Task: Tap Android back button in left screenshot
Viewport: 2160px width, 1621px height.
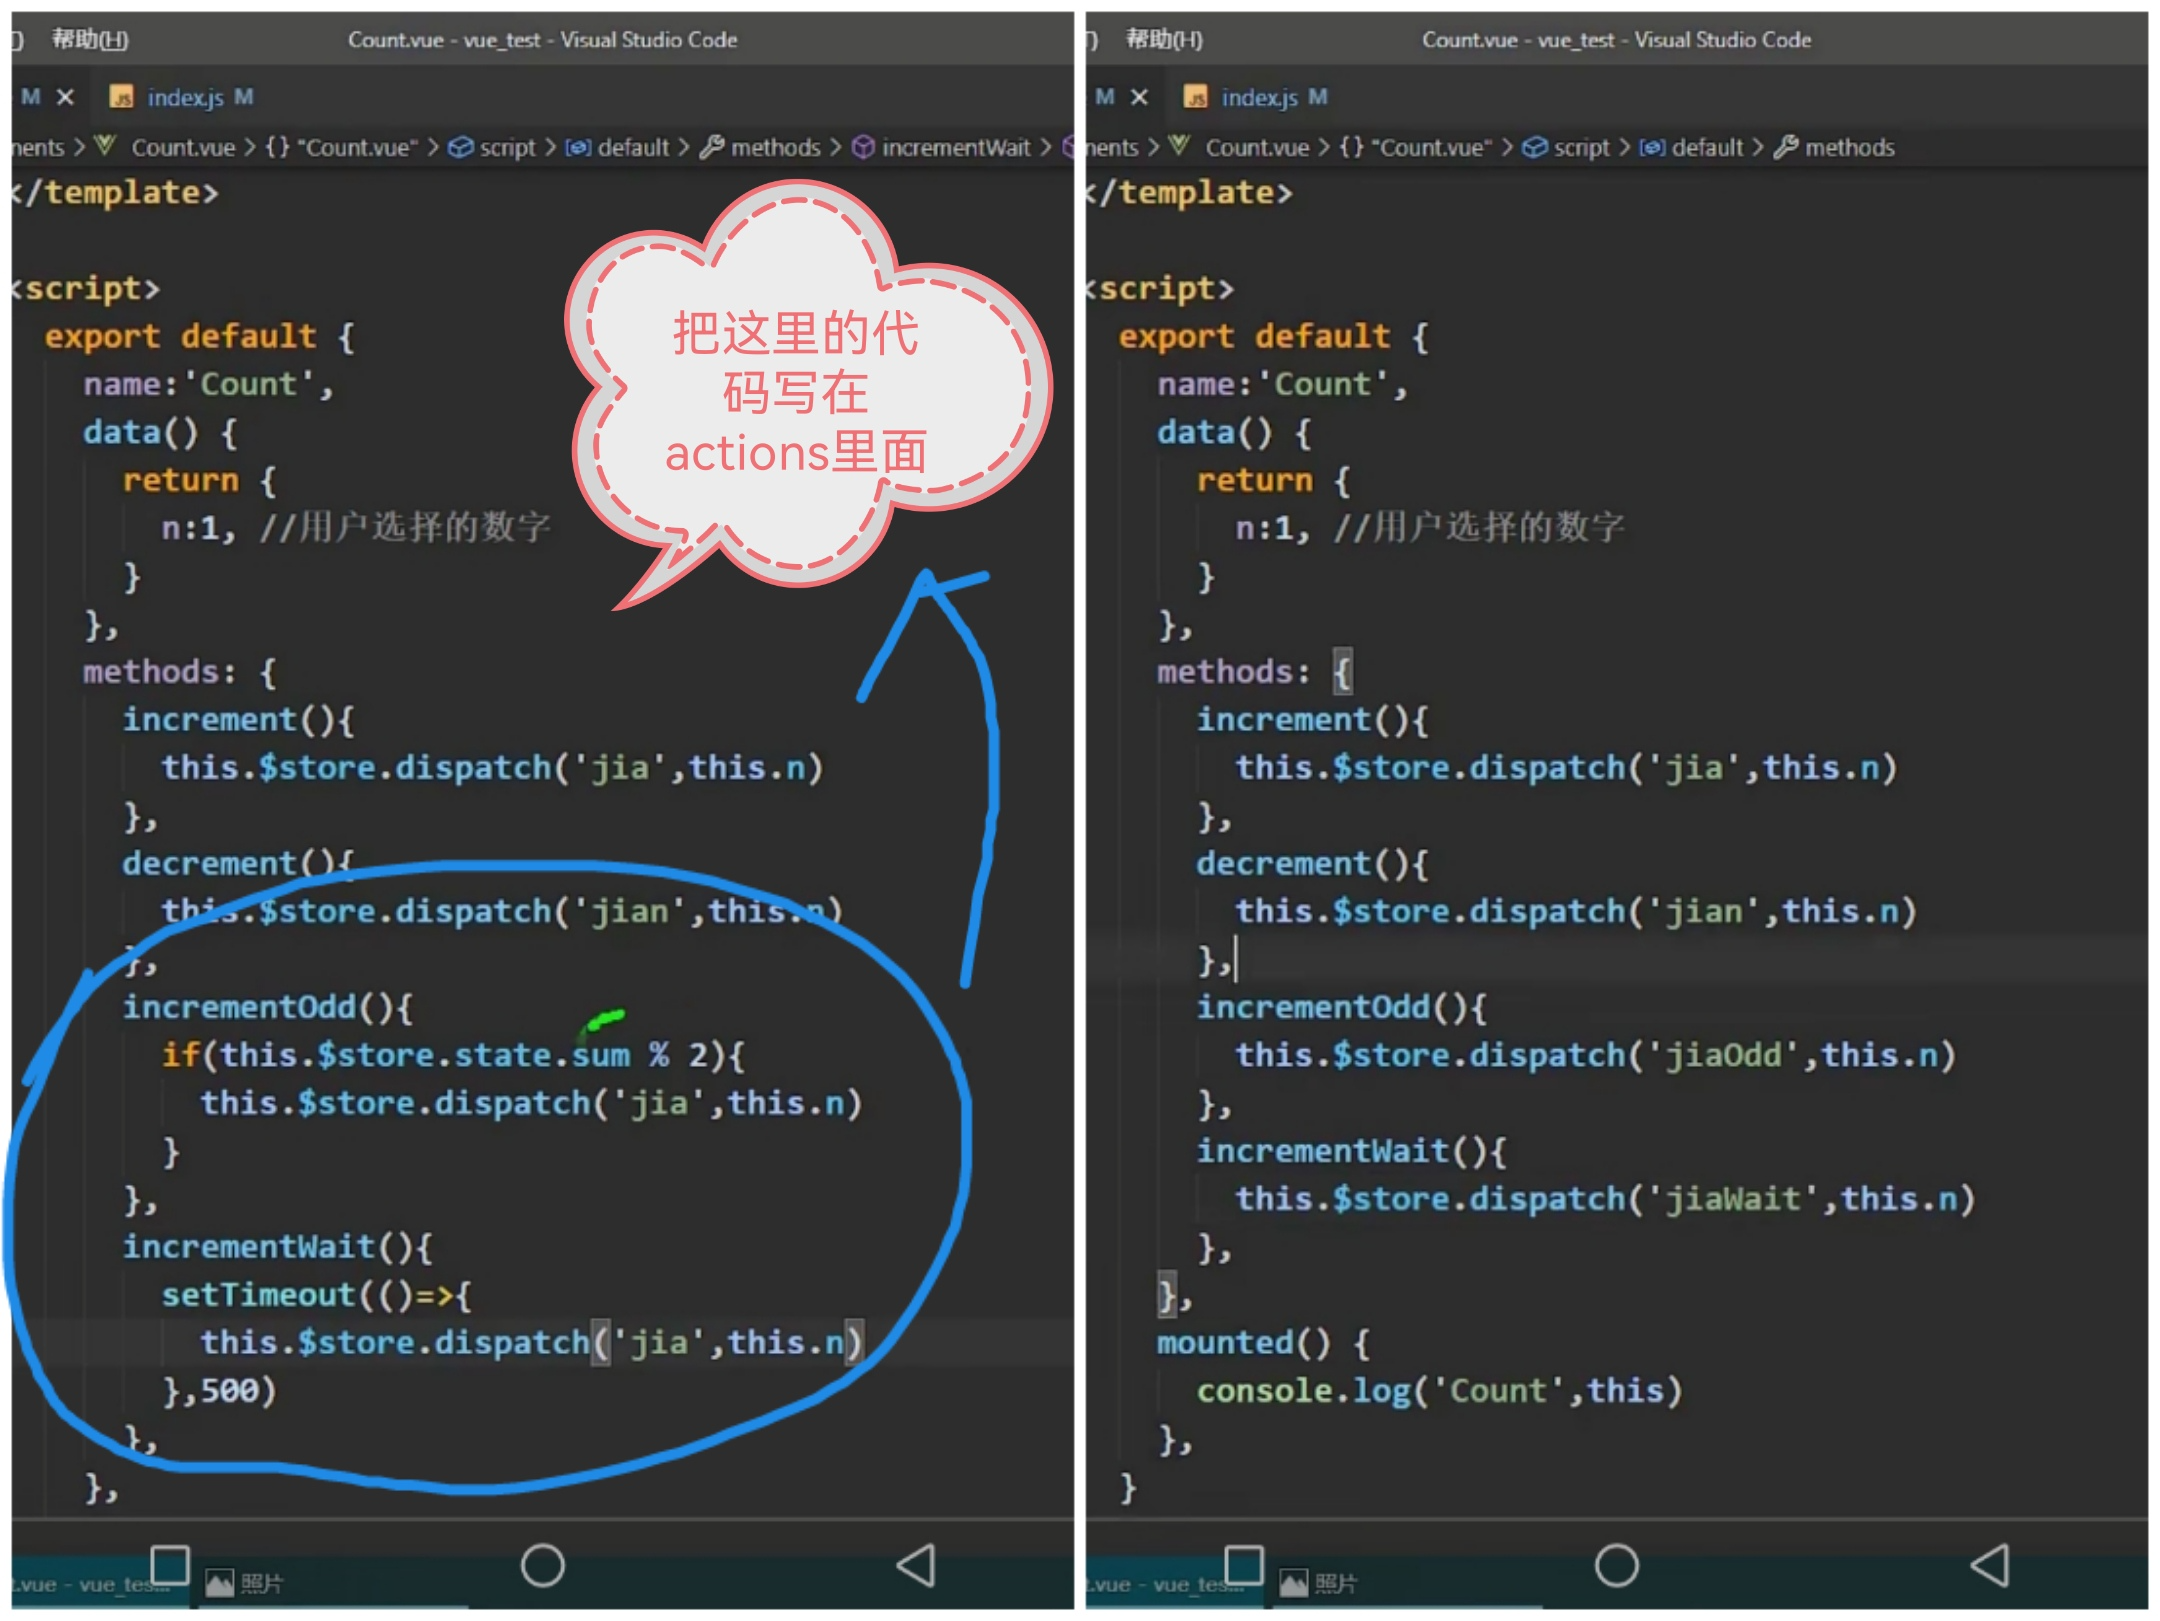Action: pos(916,1565)
